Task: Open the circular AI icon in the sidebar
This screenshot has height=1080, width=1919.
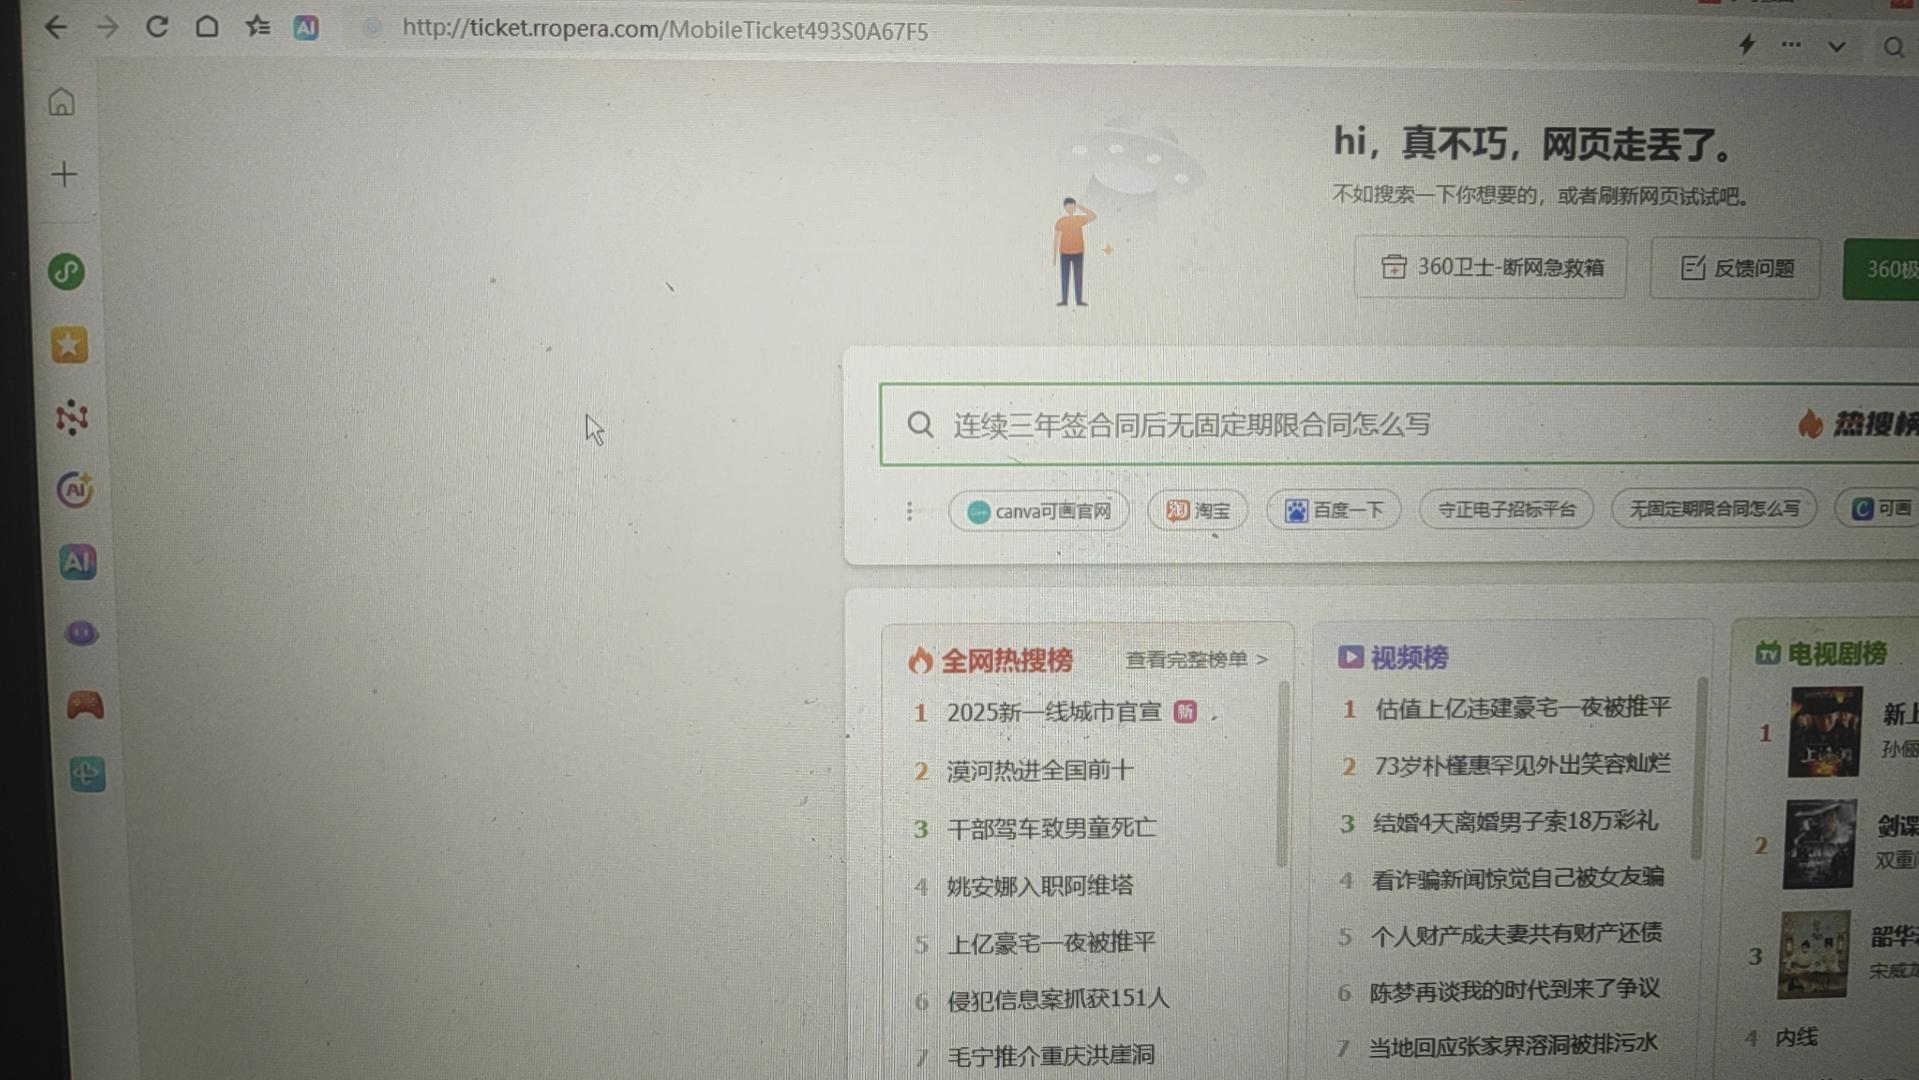Action: point(75,489)
